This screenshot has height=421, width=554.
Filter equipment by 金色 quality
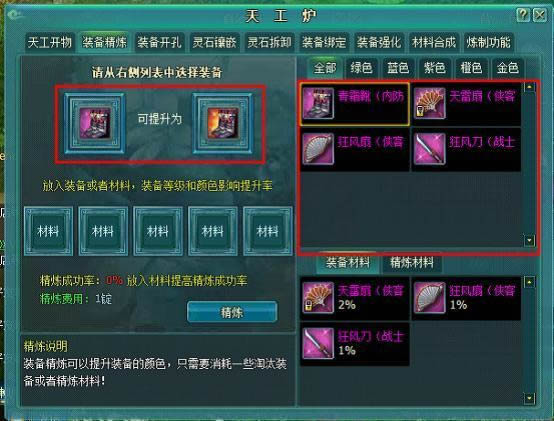[508, 67]
